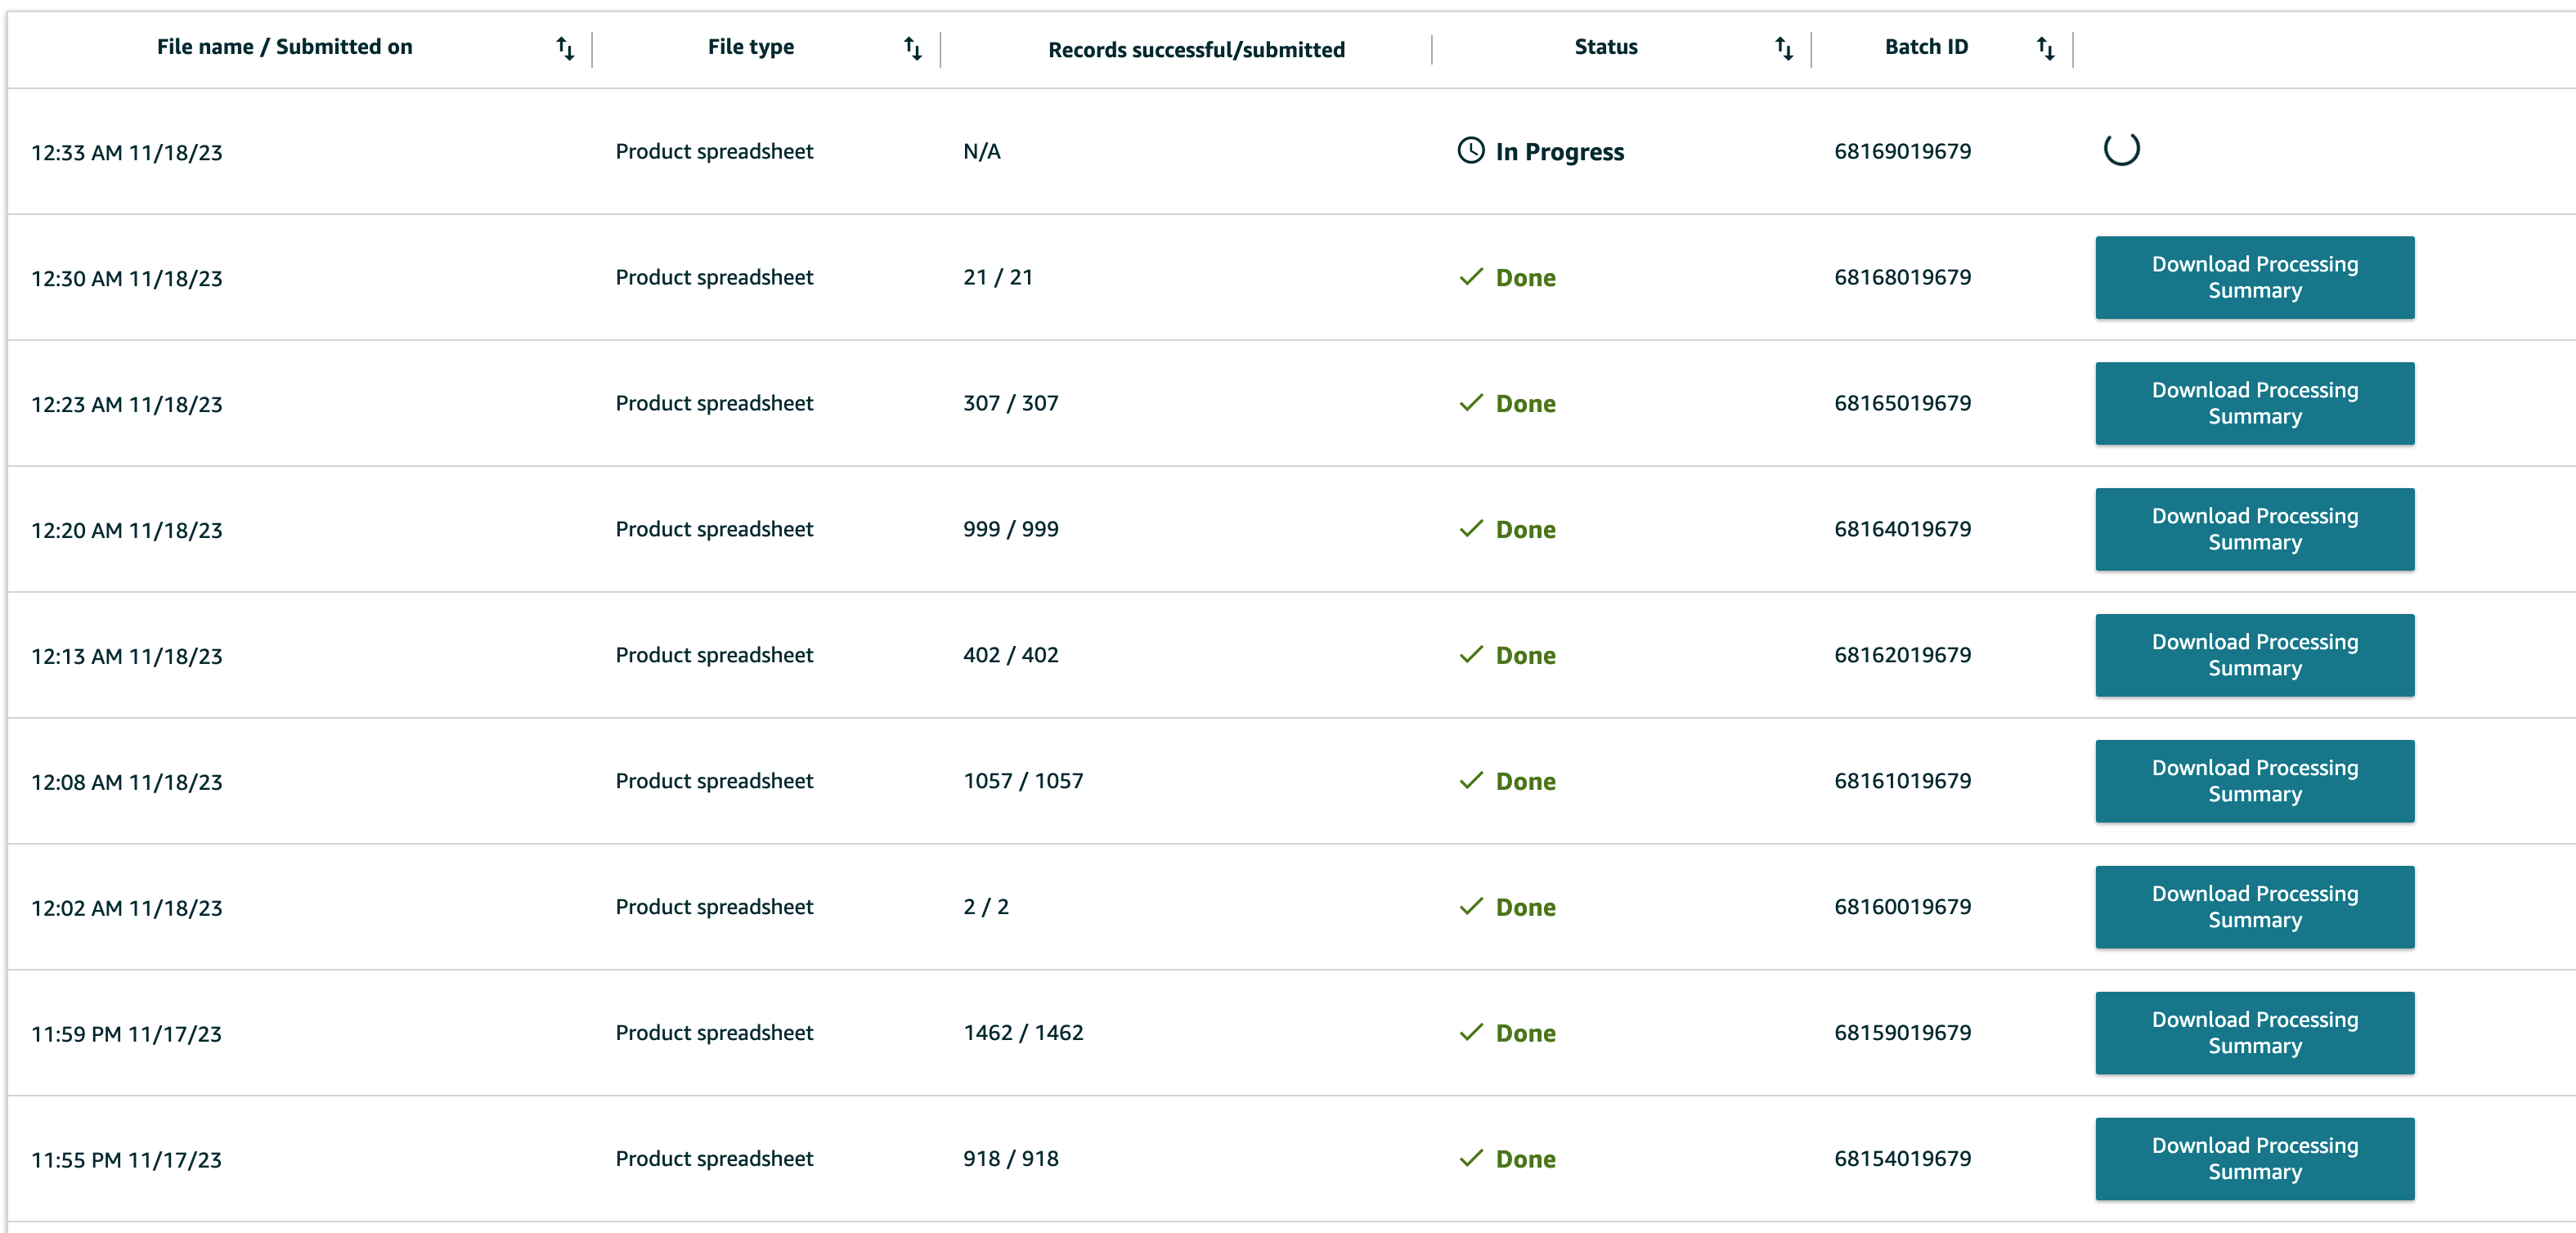The height and width of the screenshot is (1233, 2576).
Task: Click batch ID 68159019679
Action: pyautogui.click(x=1902, y=1034)
